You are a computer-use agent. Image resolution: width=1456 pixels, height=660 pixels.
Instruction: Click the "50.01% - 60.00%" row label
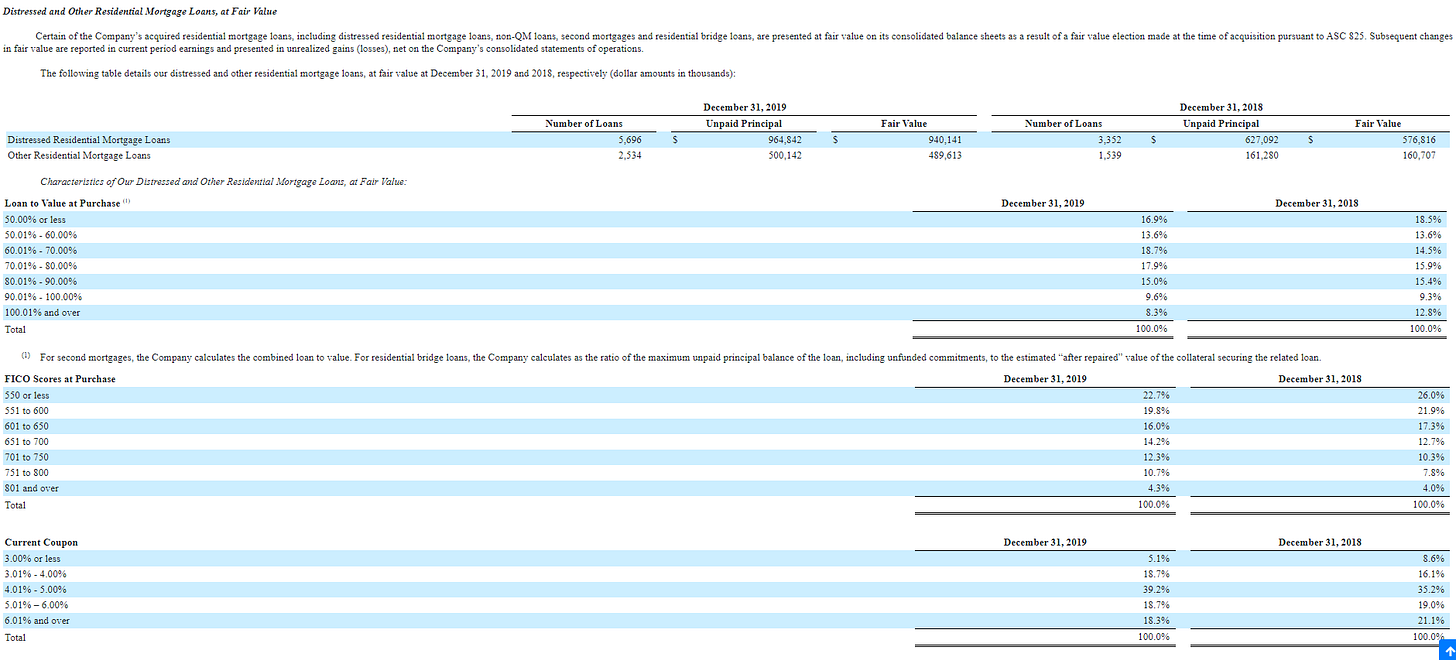point(41,235)
